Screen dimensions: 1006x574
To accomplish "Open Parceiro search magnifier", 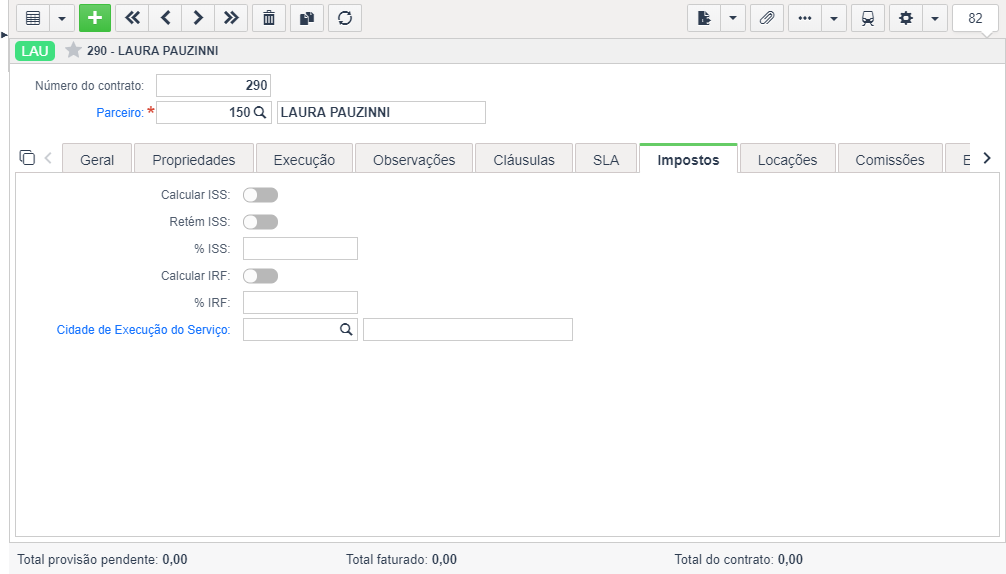I will pyautogui.click(x=260, y=112).
